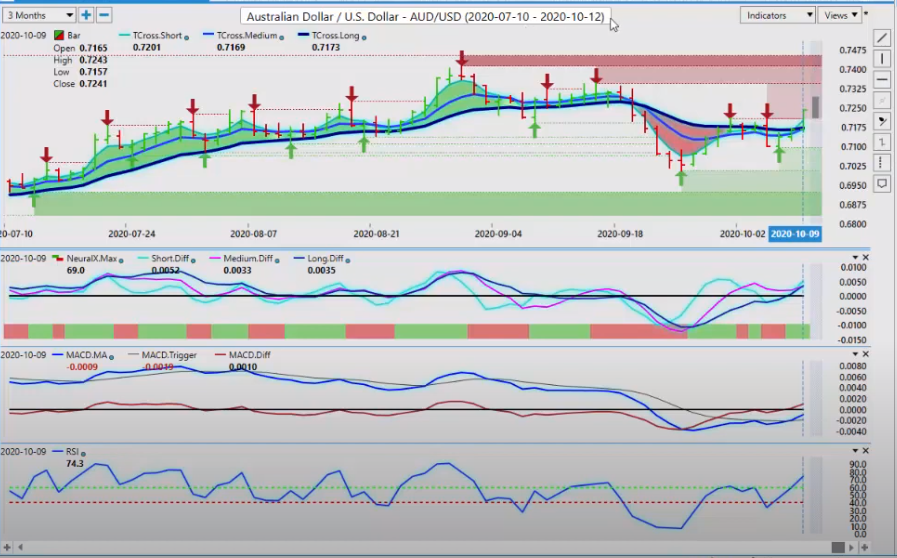Click the highlighted 2020-10-09 date label

[795, 234]
